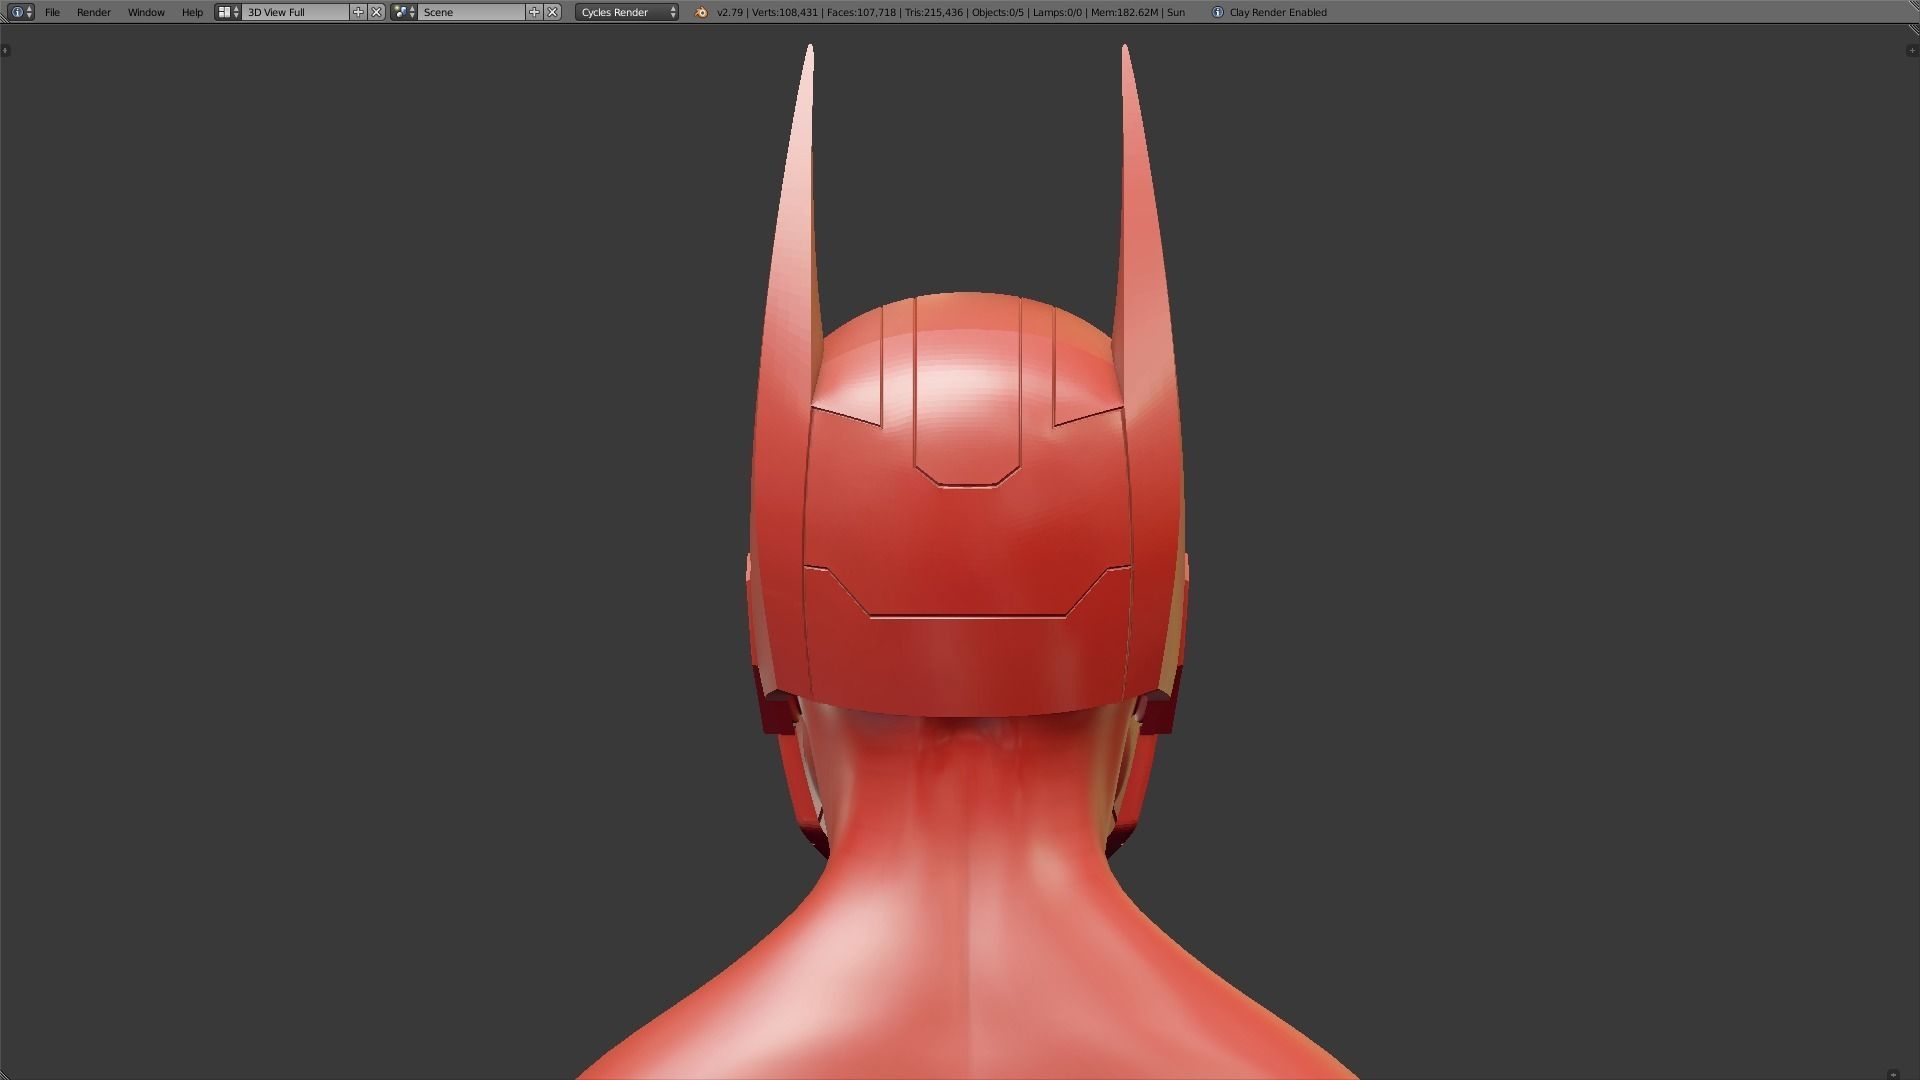Open the Info editor type selector
This screenshot has height=1080, width=1920.
[x=21, y=12]
